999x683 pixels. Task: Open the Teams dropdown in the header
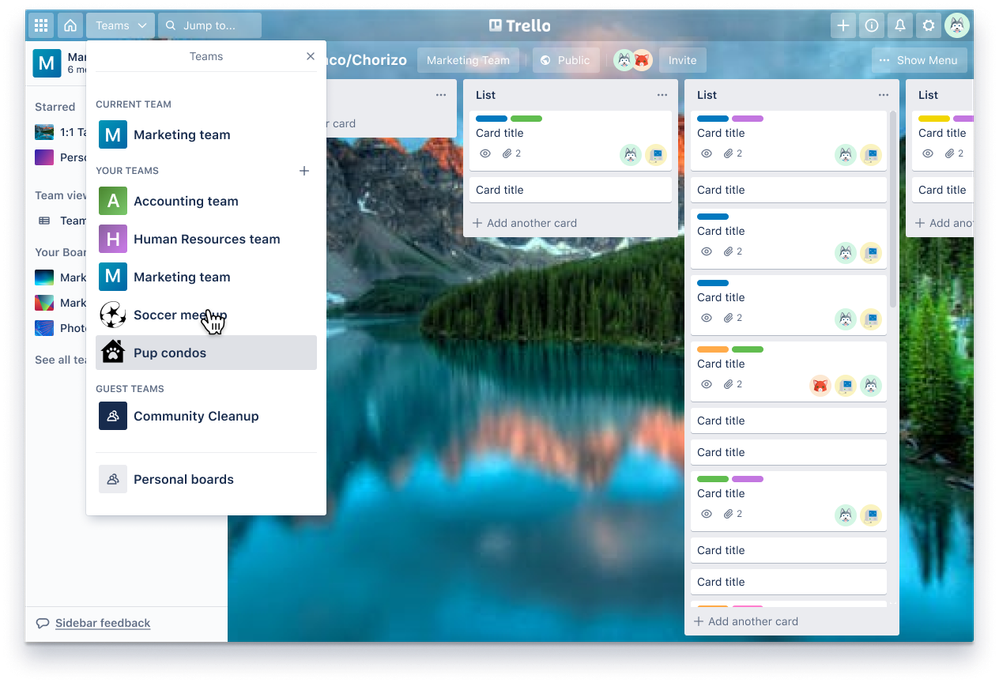click(120, 25)
